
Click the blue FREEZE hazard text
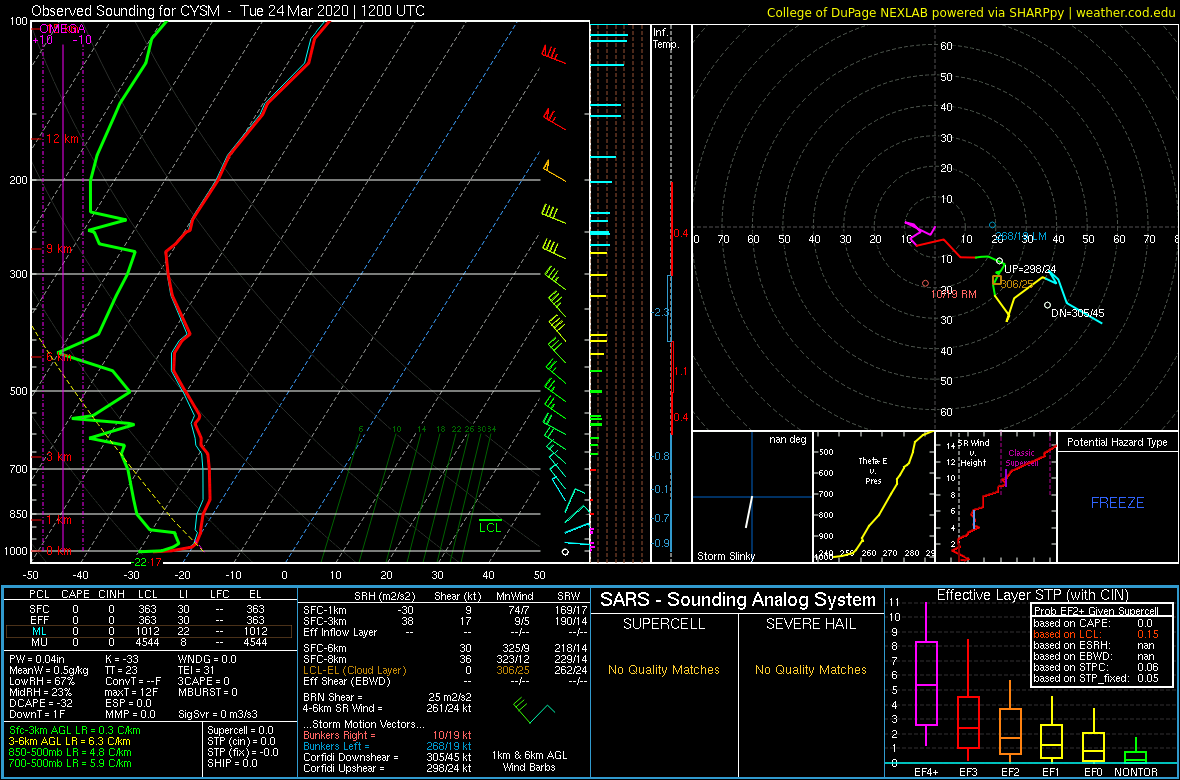1118,502
